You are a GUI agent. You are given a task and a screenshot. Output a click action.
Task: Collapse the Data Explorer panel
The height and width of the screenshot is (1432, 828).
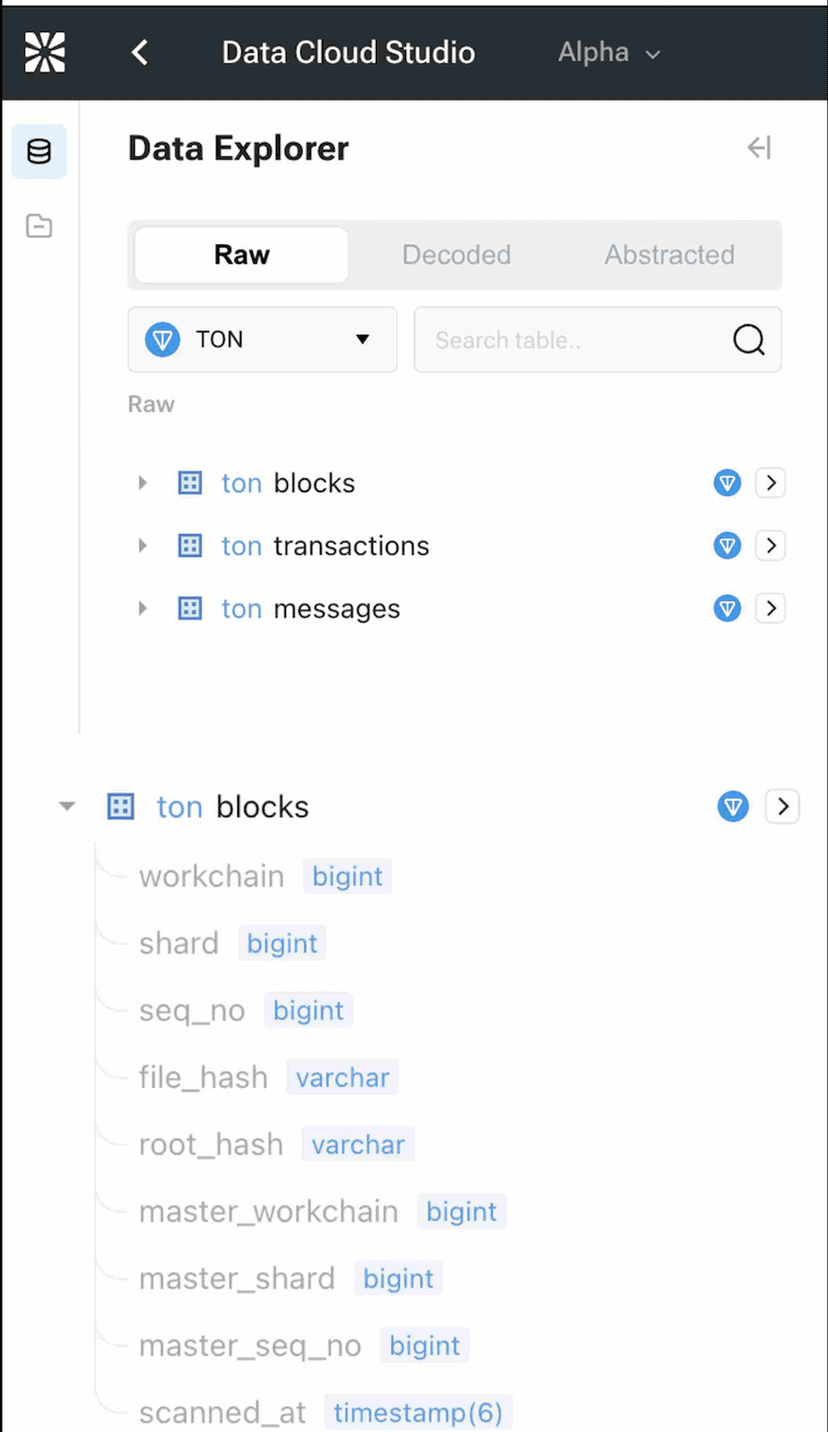pos(759,149)
